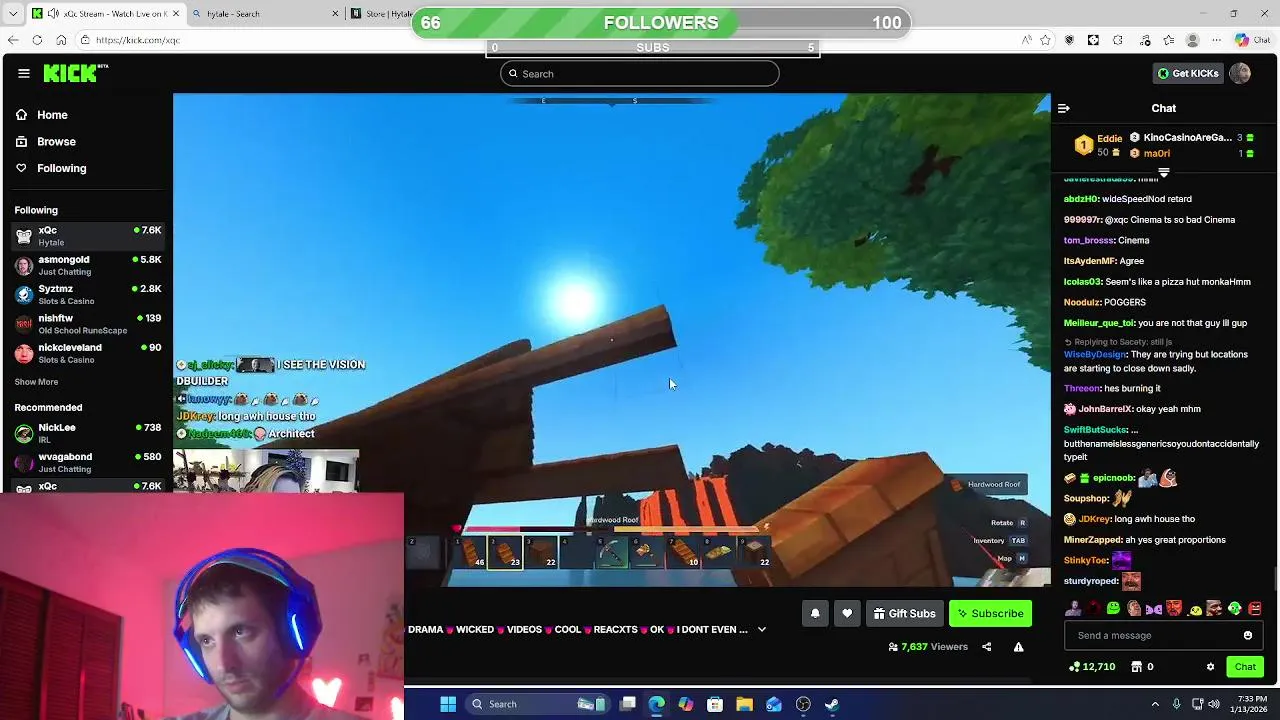Open chat settings gear icon
The image size is (1280, 720).
click(1210, 667)
